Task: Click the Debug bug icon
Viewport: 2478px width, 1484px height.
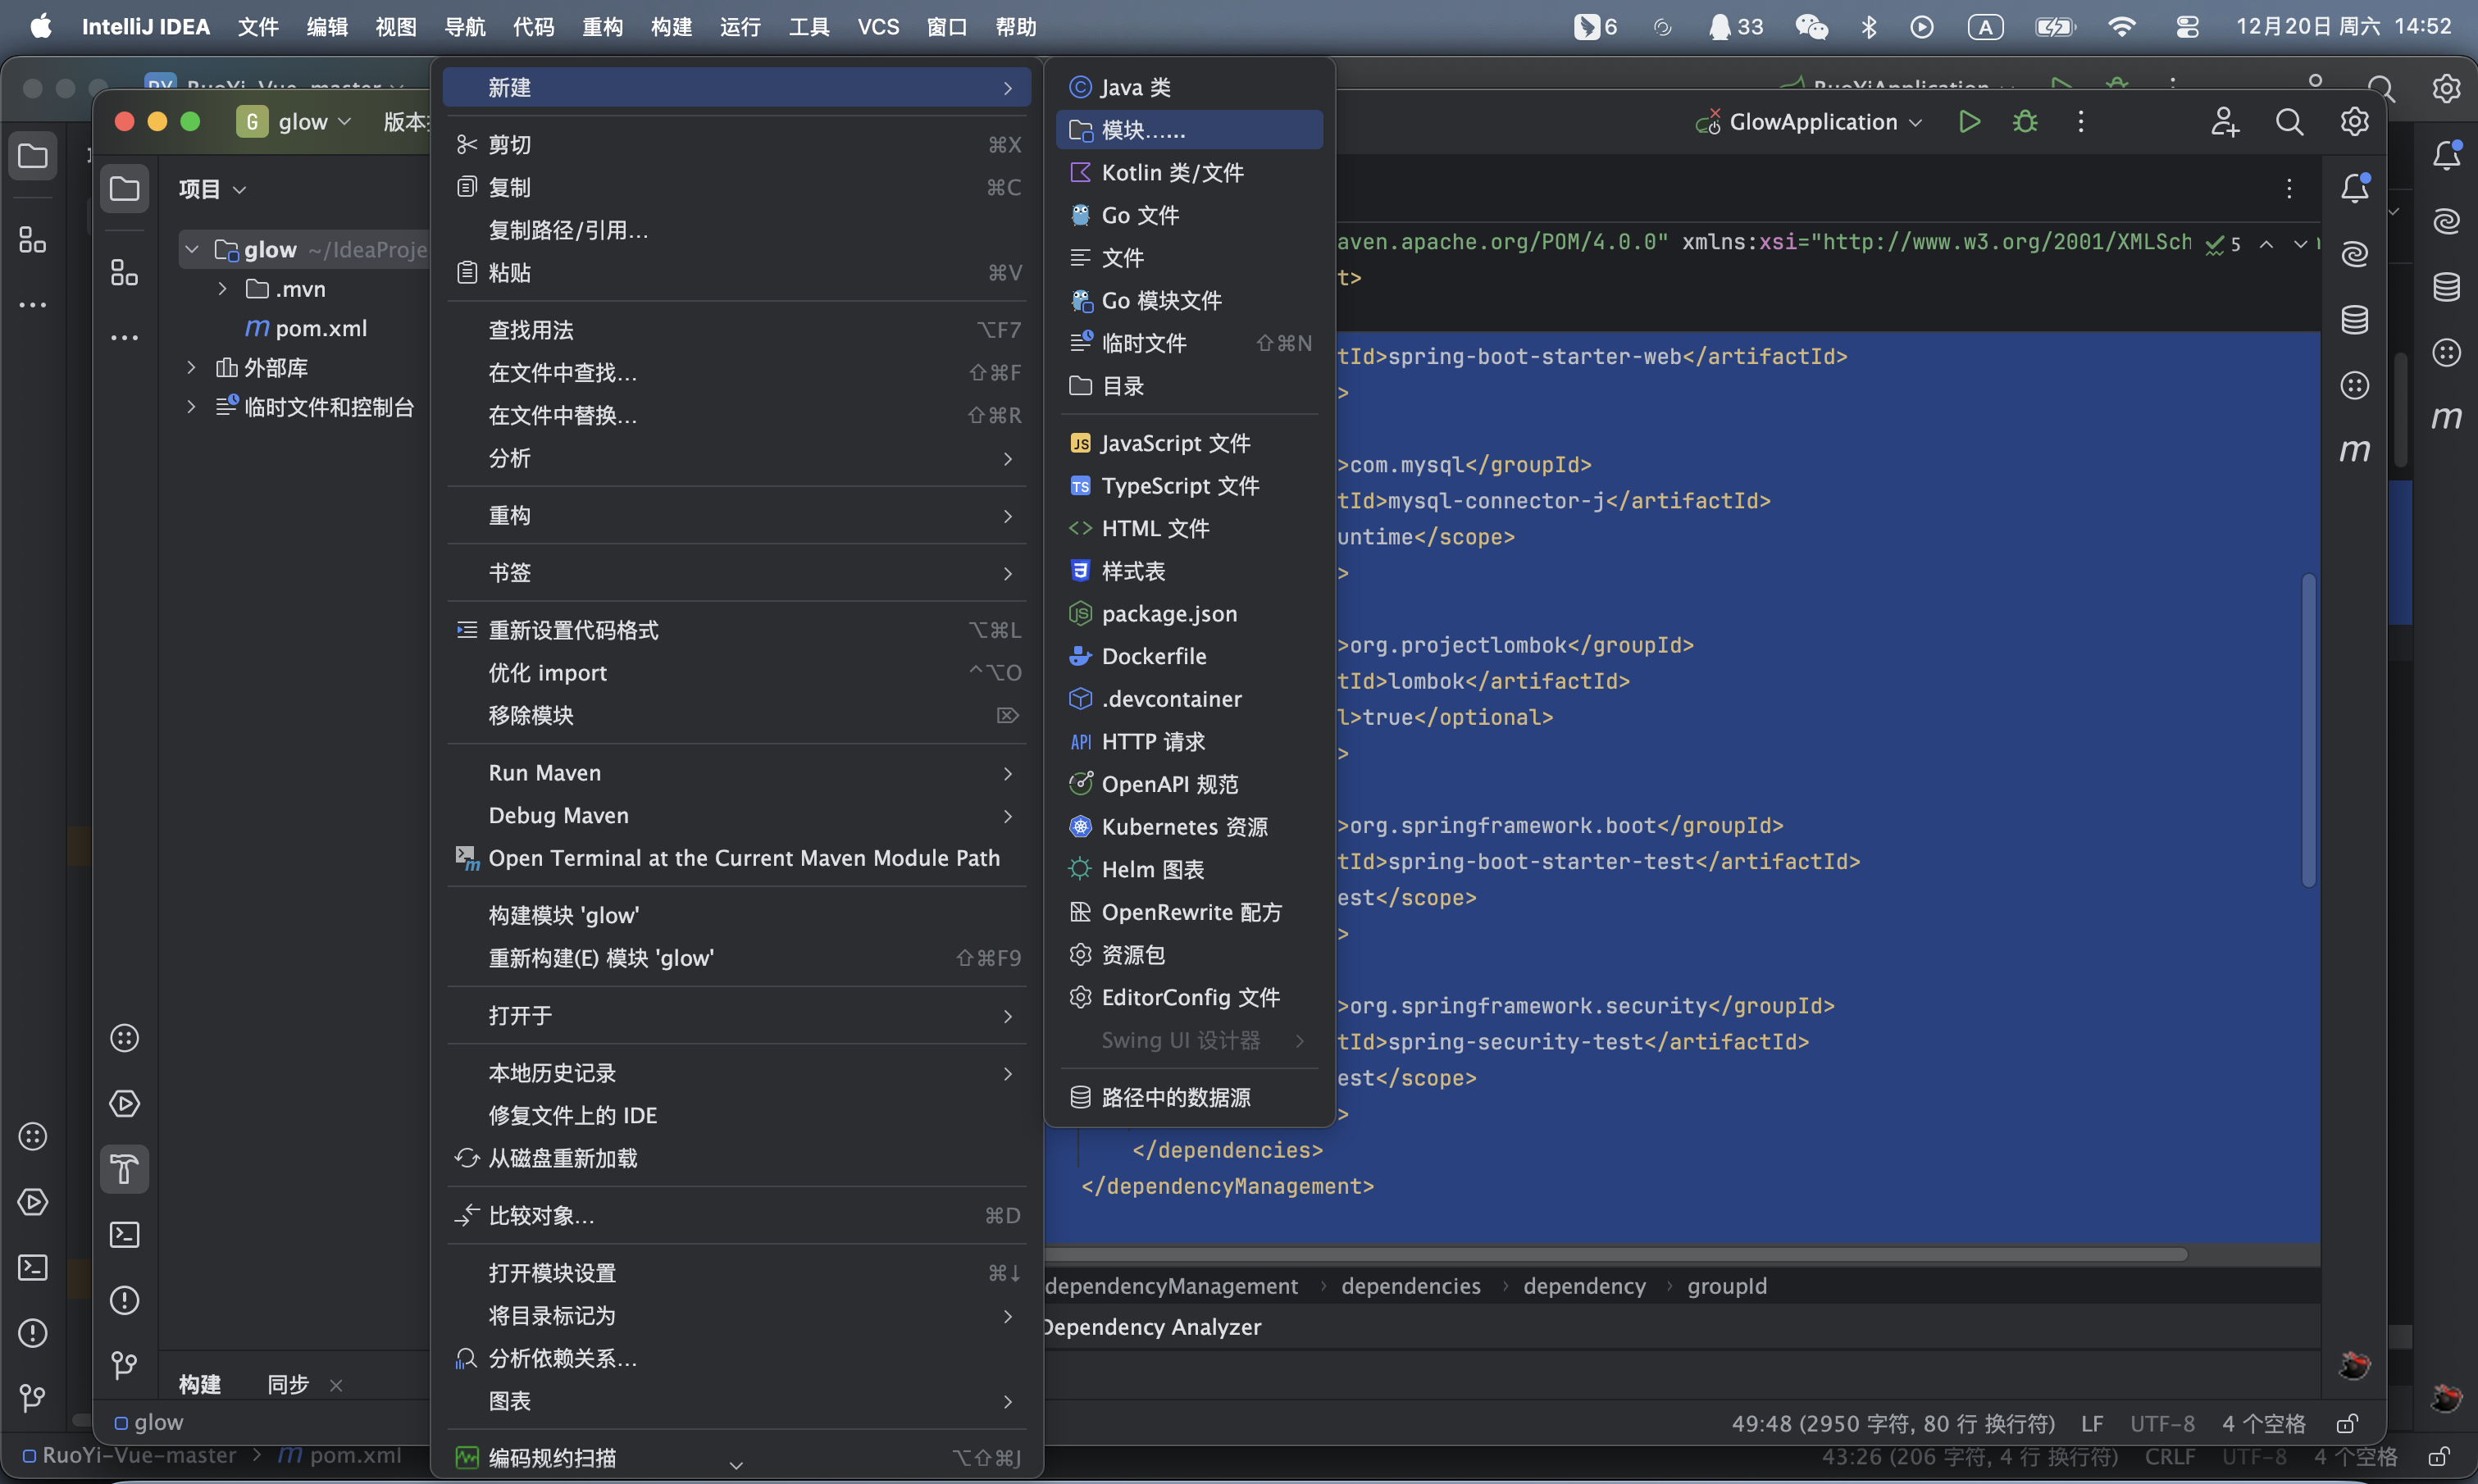Action: 2025,122
